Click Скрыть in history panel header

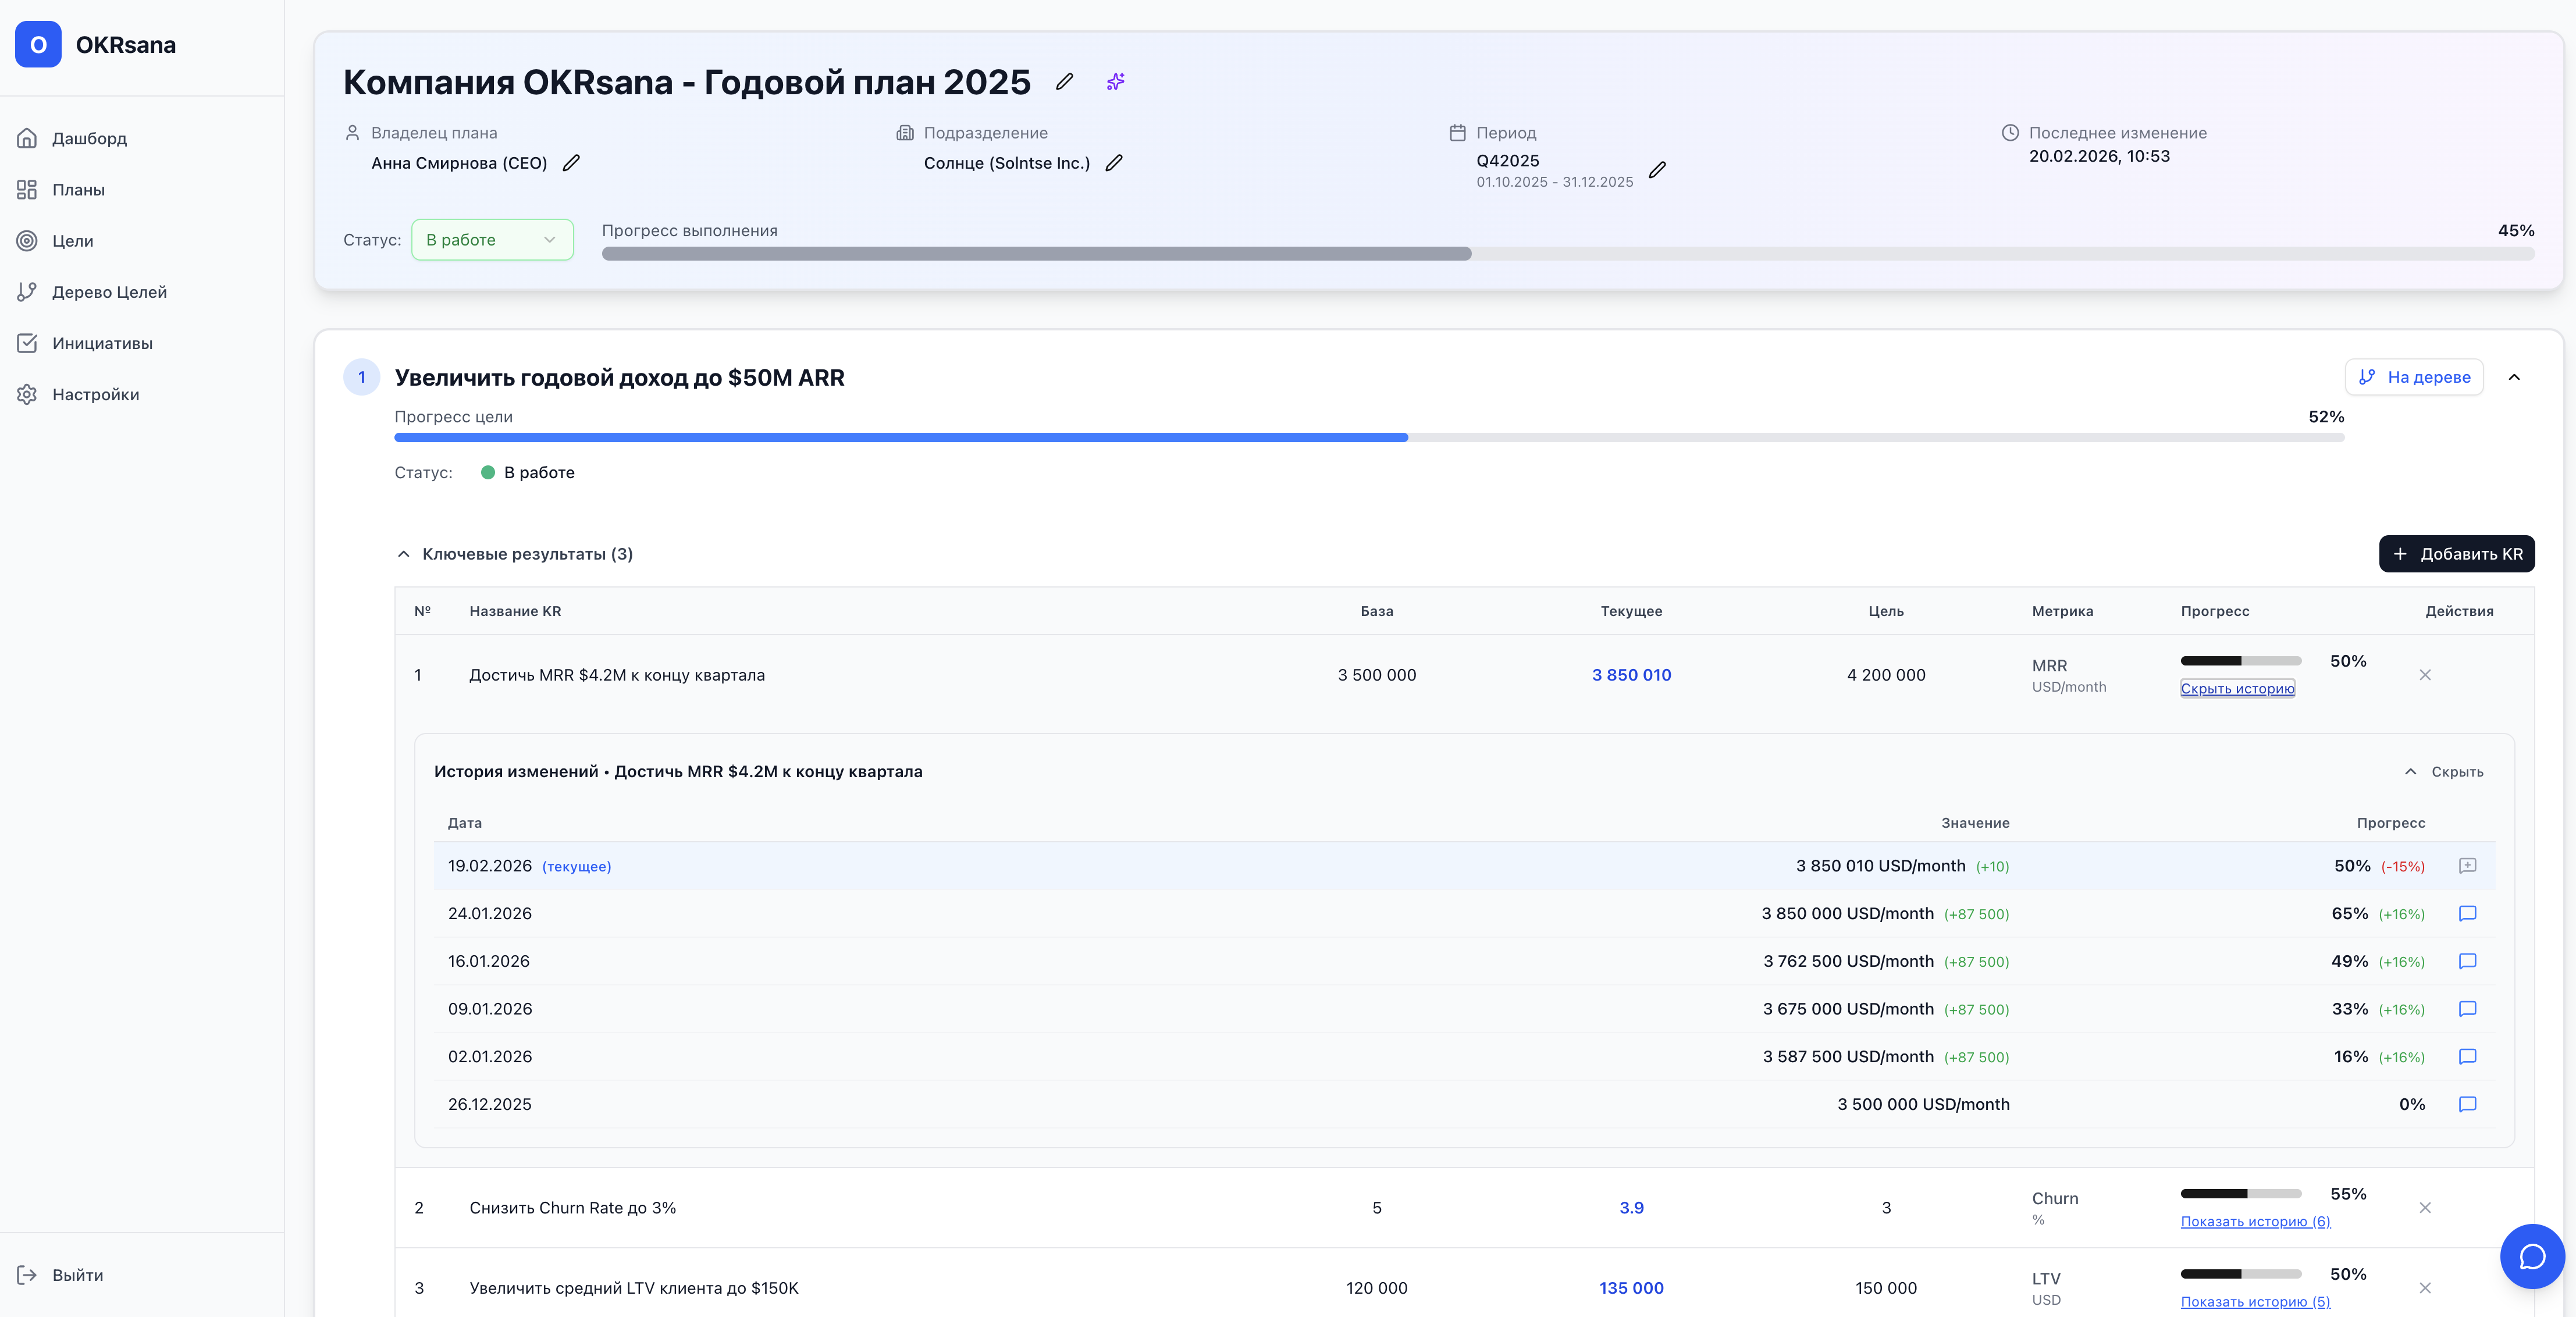[2444, 772]
